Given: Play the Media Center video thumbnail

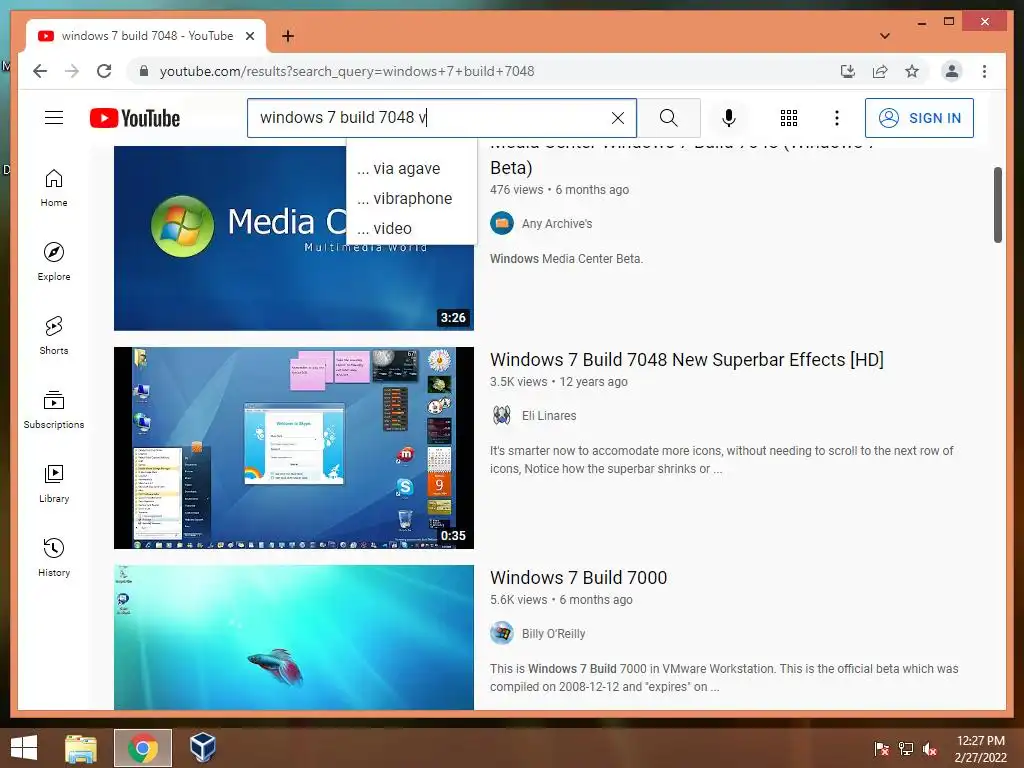Looking at the screenshot, I should 294,238.
